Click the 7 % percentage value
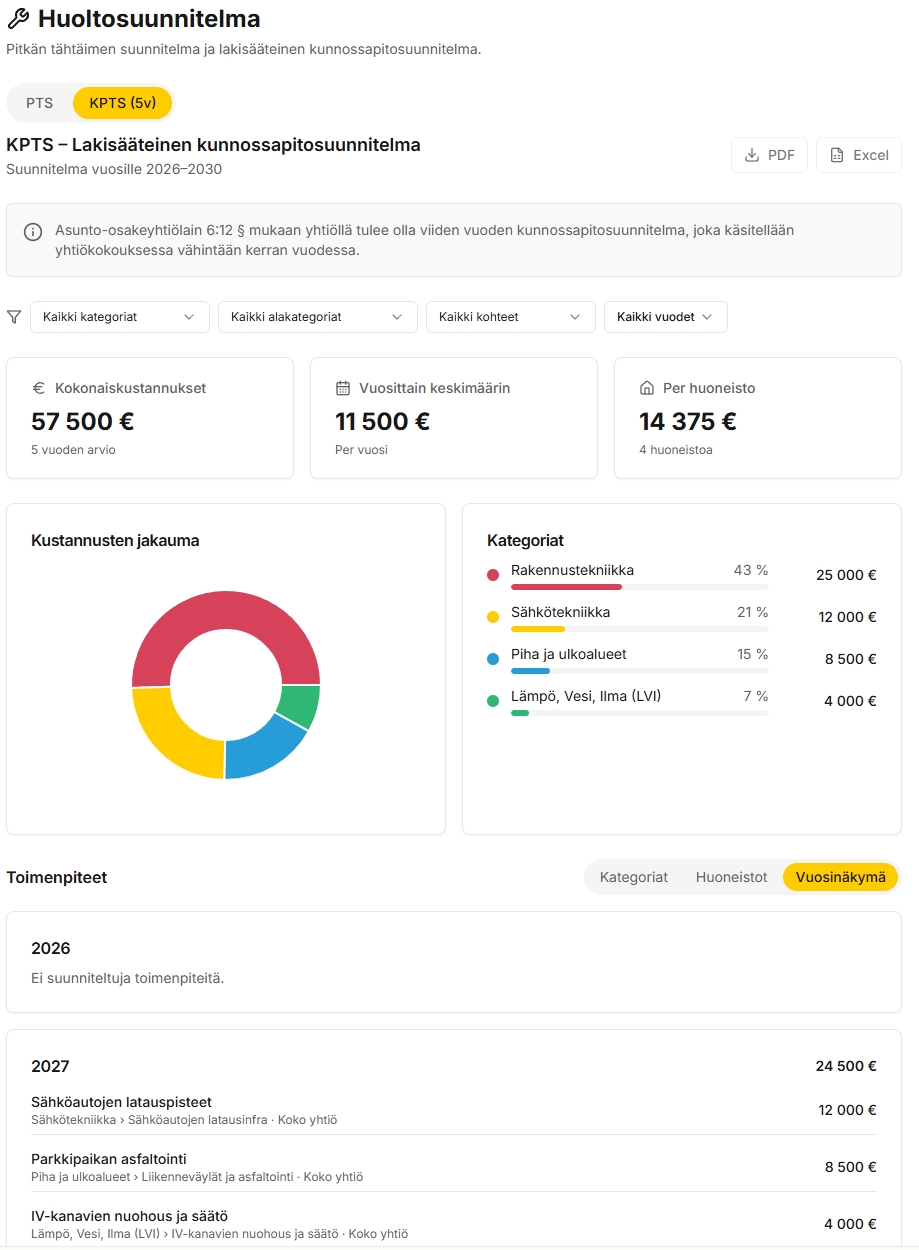The image size is (919, 1250). click(x=756, y=696)
